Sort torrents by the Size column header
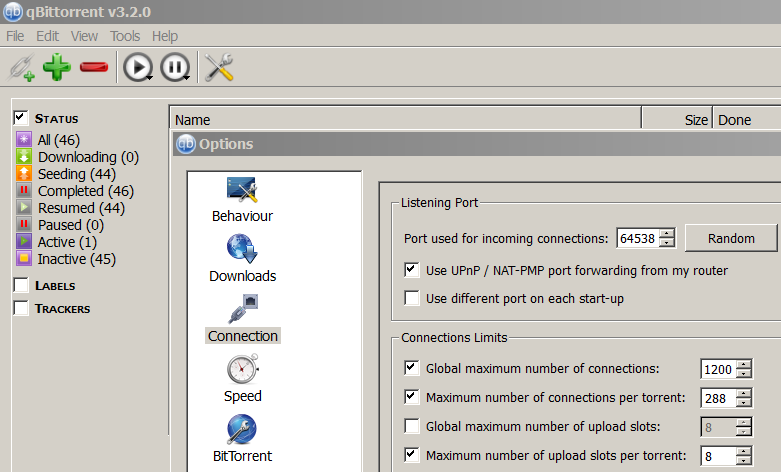Screen dimensions: 781x472 (x=677, y=119)
